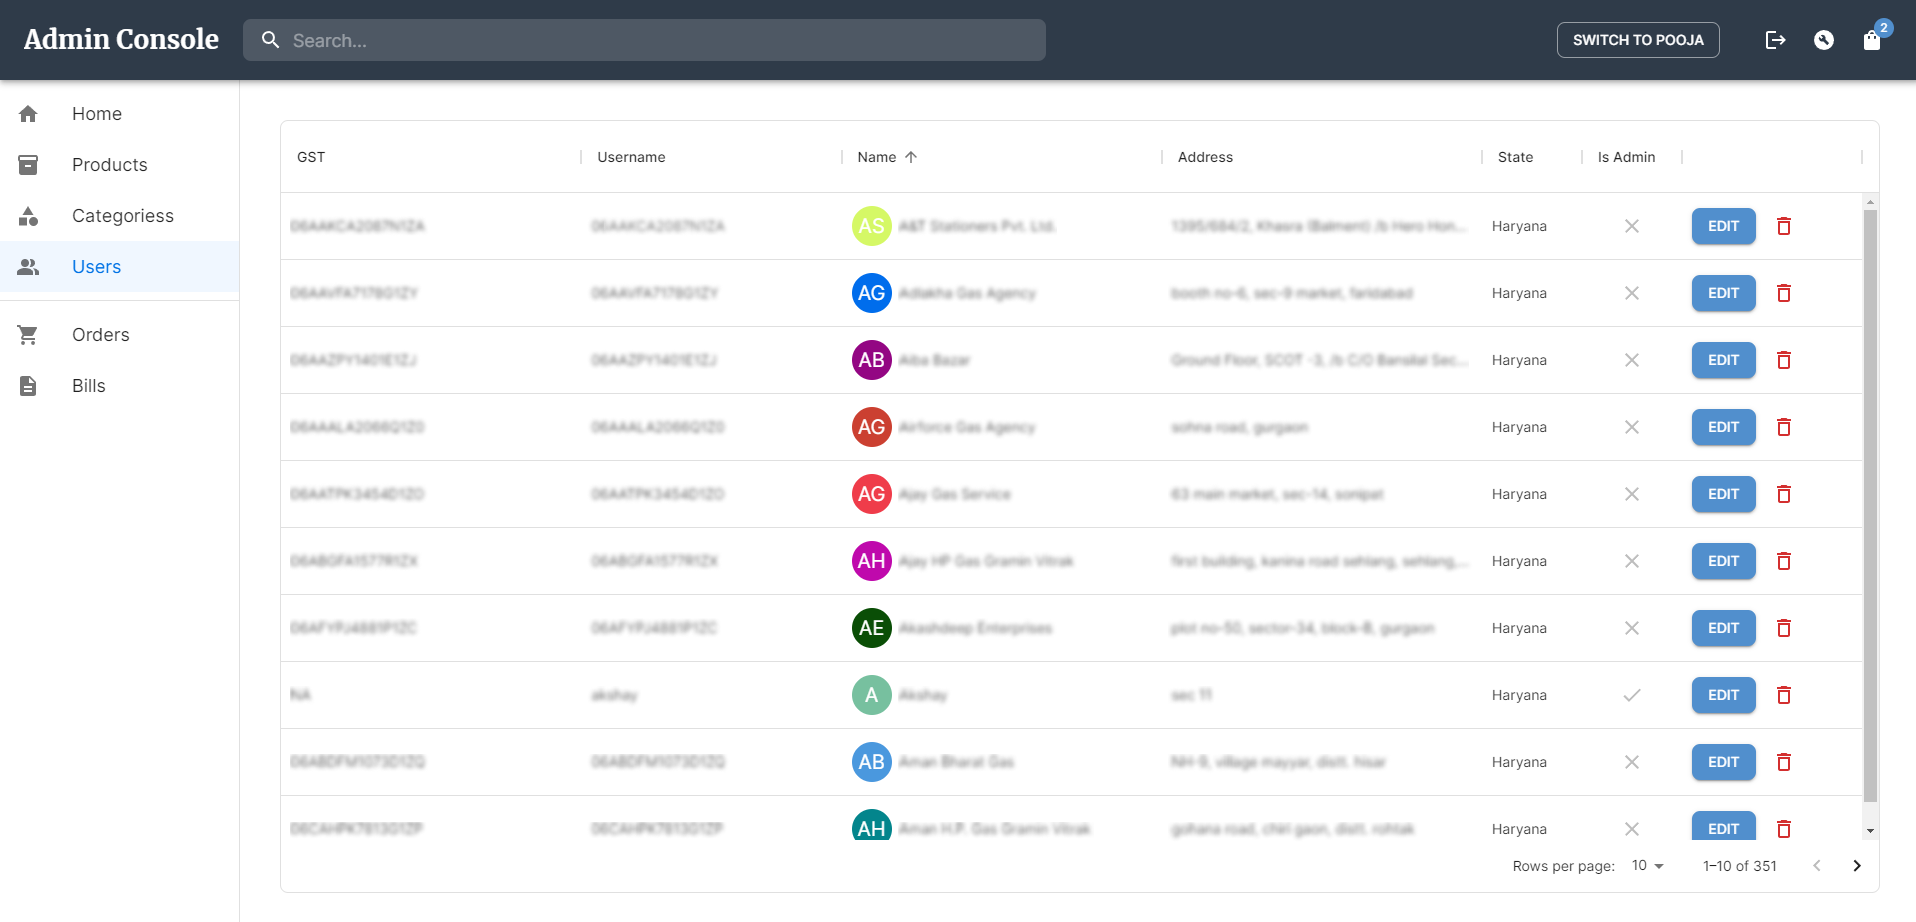Click EDIT on the Akshay row
This screenshot has width=1916, height=922.
1723,695
